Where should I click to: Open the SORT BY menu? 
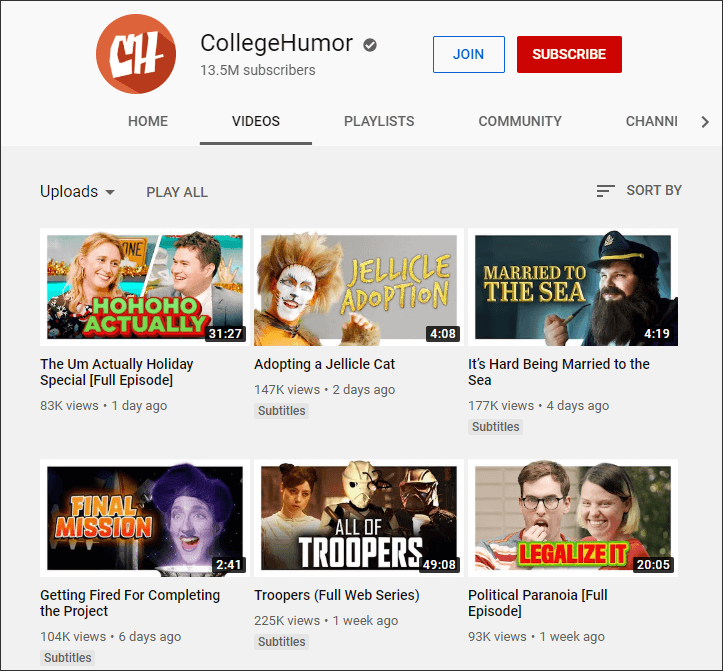point(639,190)
